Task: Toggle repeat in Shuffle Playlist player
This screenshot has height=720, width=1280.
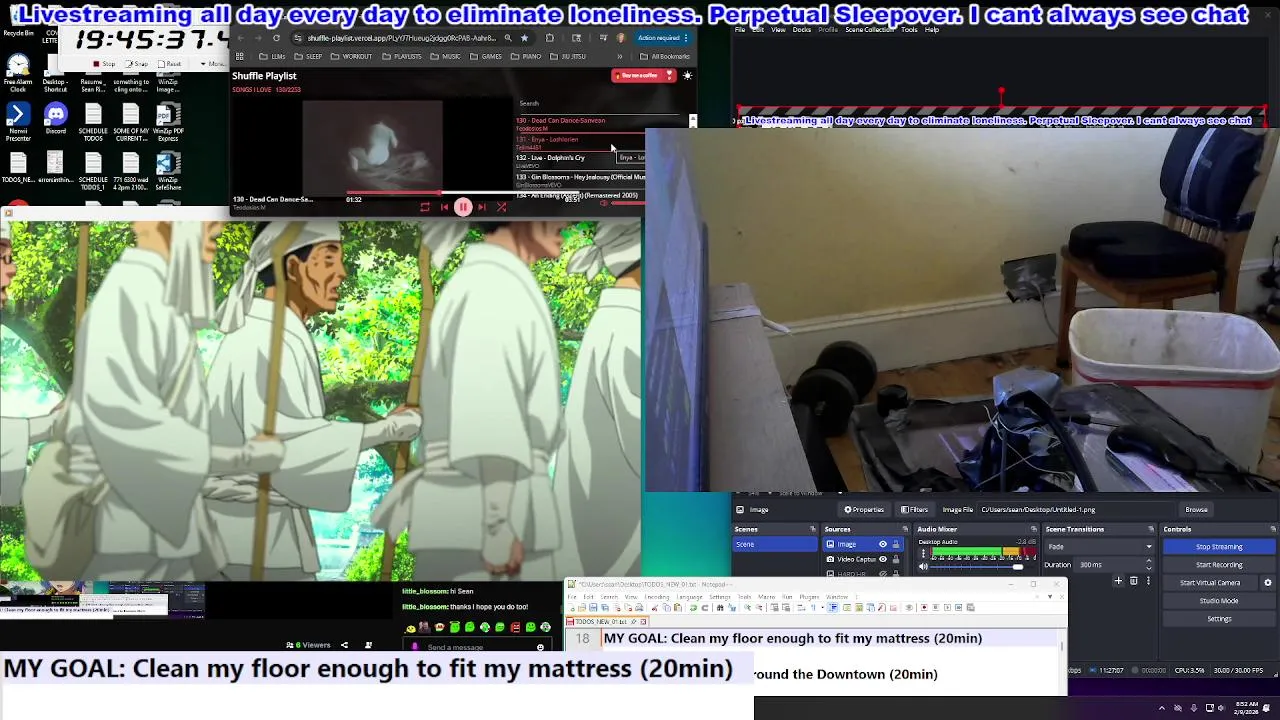Action: (425, 207)
